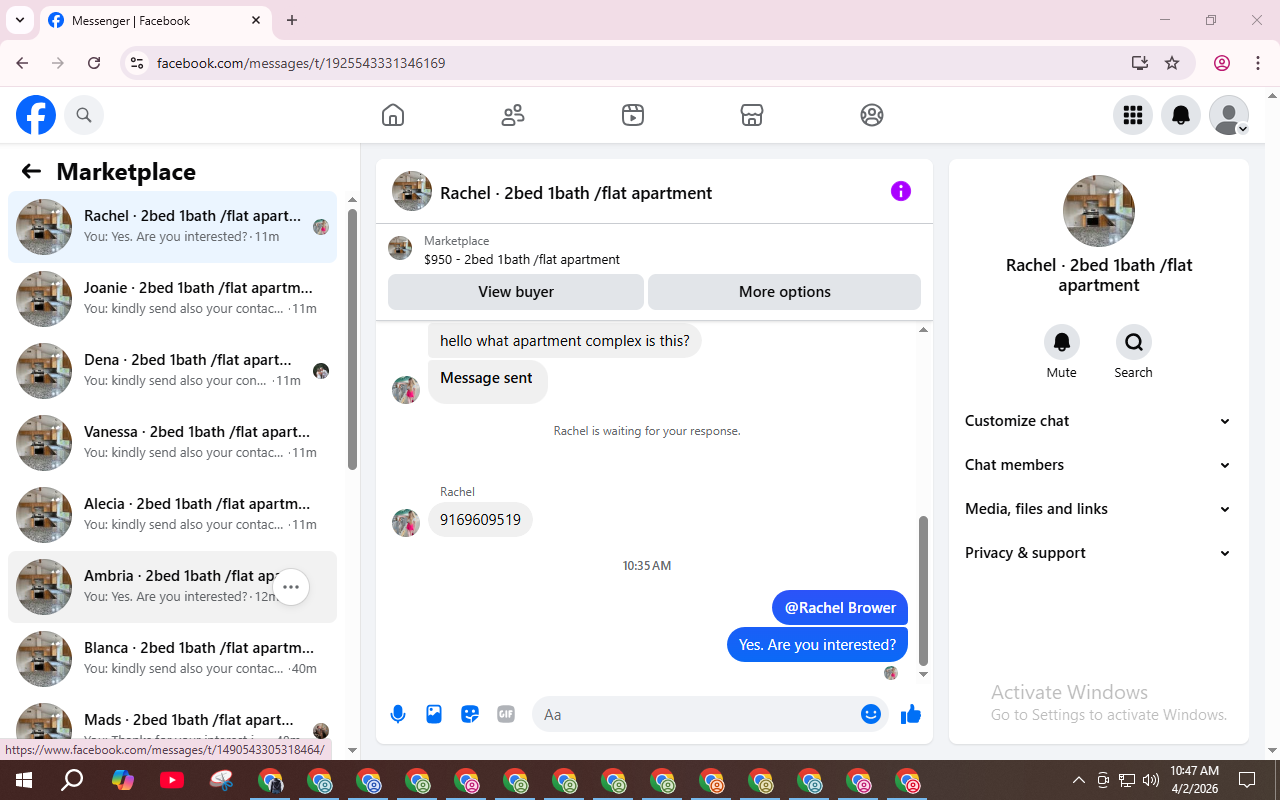1280x800 pixels.
Task: Open the taskbar volume control
Action: click(x=1150, y=780)
